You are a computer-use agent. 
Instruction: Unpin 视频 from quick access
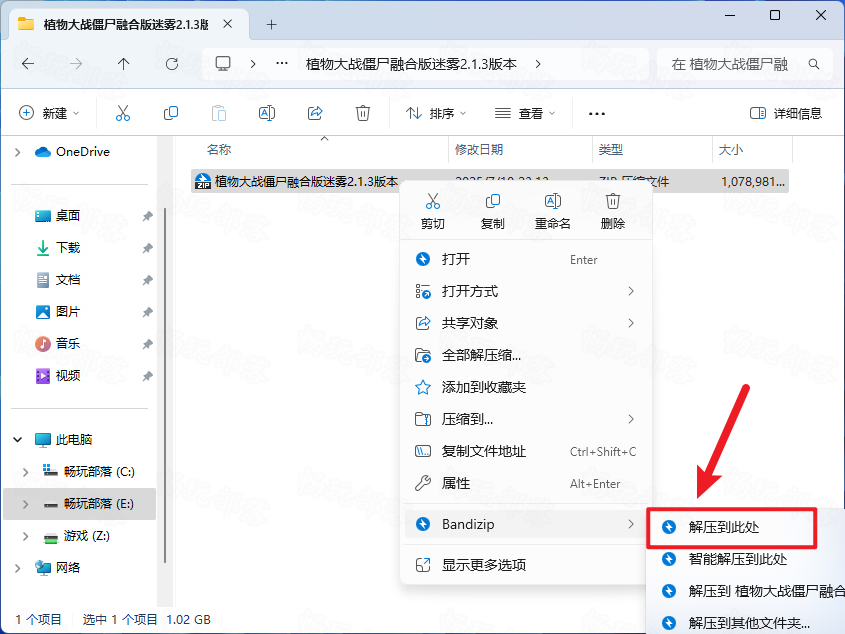(147, 376)
